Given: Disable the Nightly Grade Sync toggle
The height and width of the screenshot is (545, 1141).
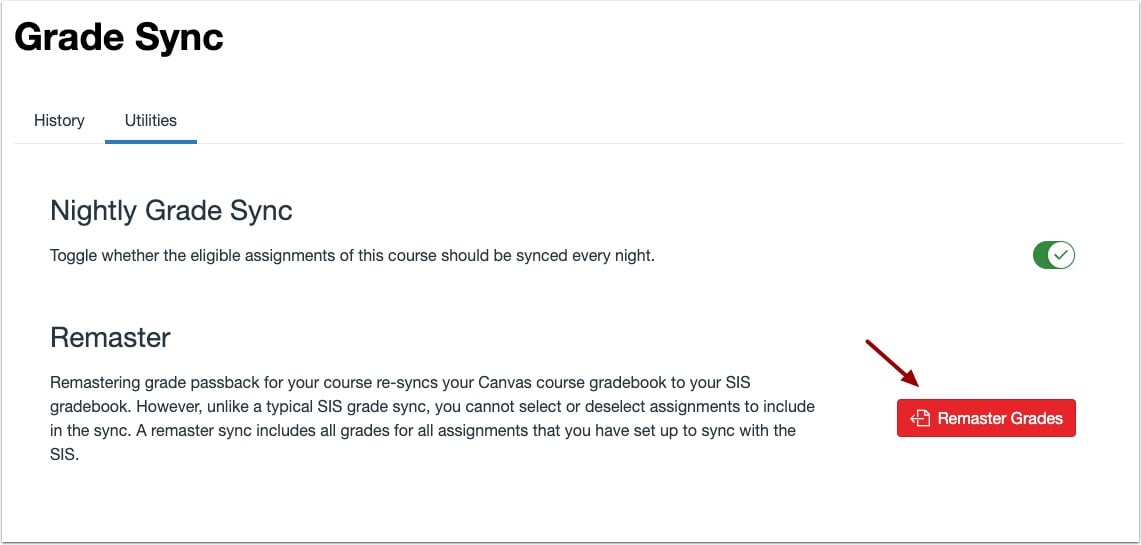Looking at the screenshot, I should point(1053,255).
